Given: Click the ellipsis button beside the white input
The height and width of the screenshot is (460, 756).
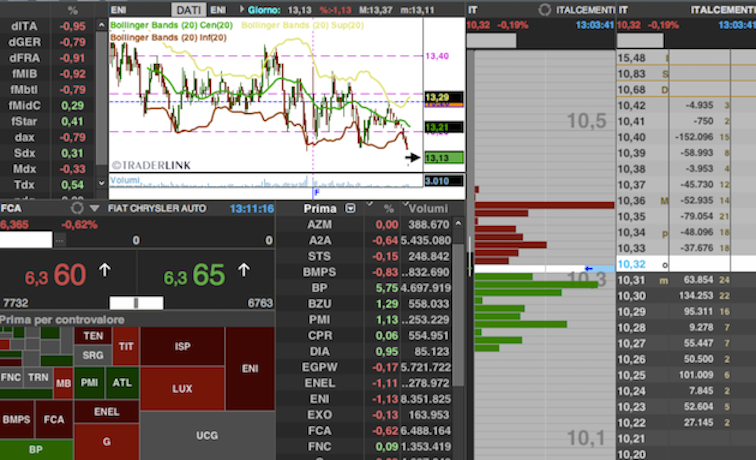Looking at the screenshot, I should [x=59, y=240].
